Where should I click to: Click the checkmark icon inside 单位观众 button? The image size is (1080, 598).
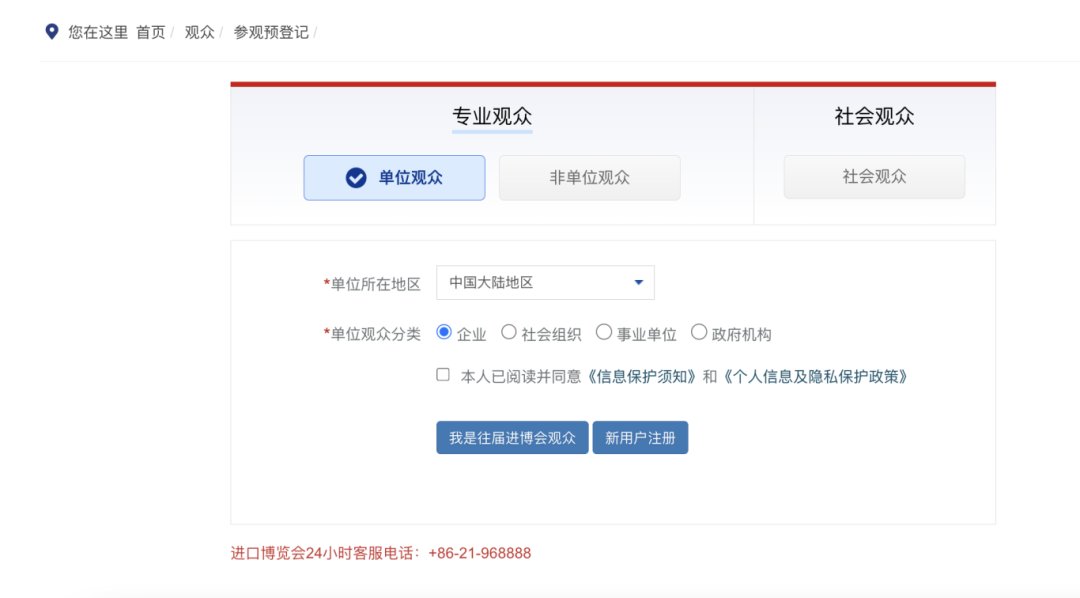coord(356,177)
